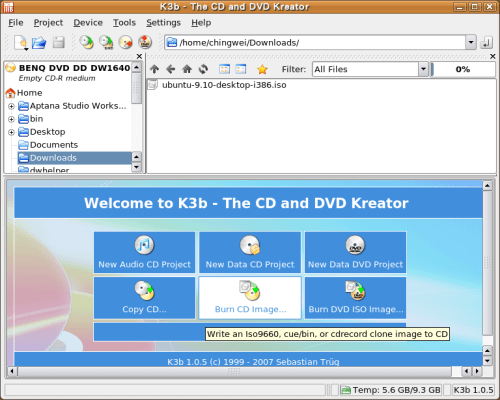Click the down arrow of folder tree scrollbar
Viewport: 500px width, 400px height.
pos(136,167)
